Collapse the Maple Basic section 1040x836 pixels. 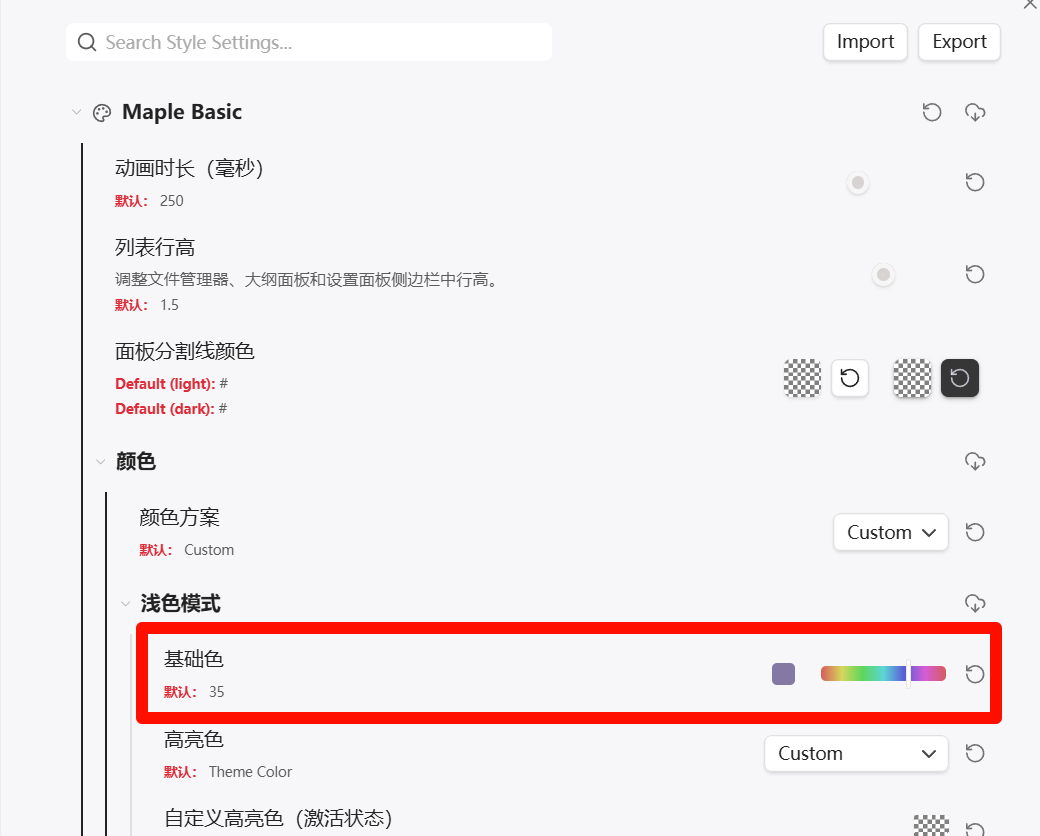point(77,112)
